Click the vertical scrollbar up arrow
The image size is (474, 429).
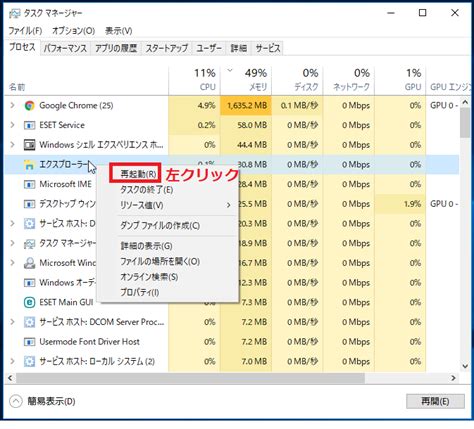[465, 102]
